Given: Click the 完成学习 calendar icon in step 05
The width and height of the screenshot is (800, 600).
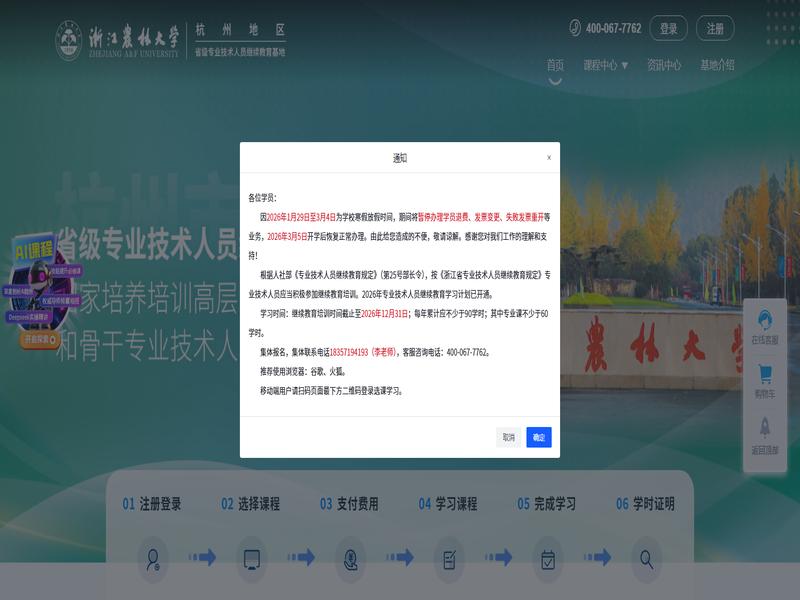Looking at the screenshot, I should pyautogui.click(x=547, y=558).
